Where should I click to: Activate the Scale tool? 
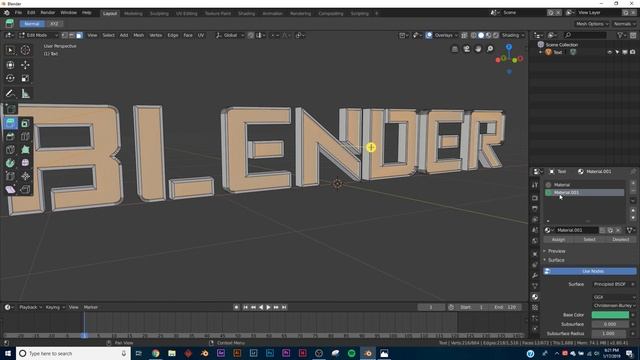pos(25,78)
